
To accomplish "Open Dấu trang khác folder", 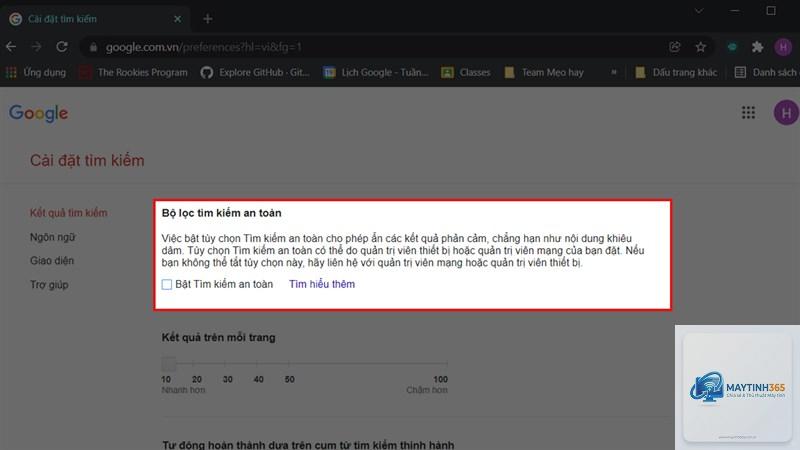I will [x=676, y=72].
